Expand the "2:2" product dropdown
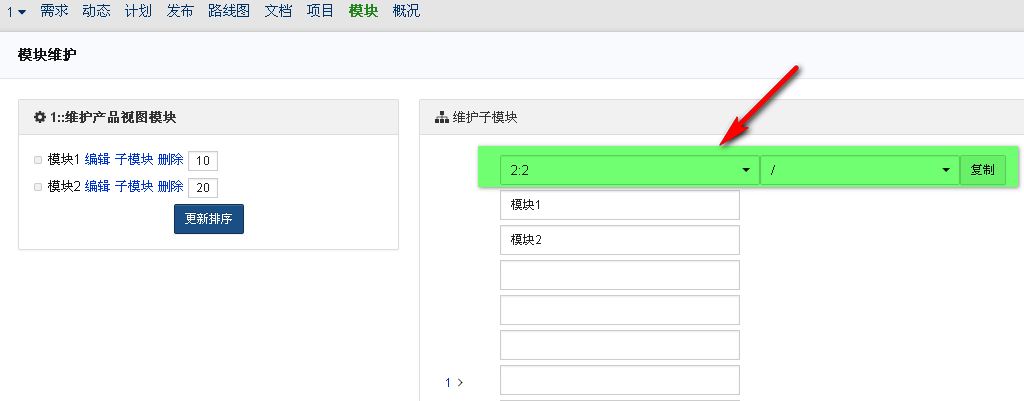Screen dimensions: 1024x401 (x=630, y=170)
